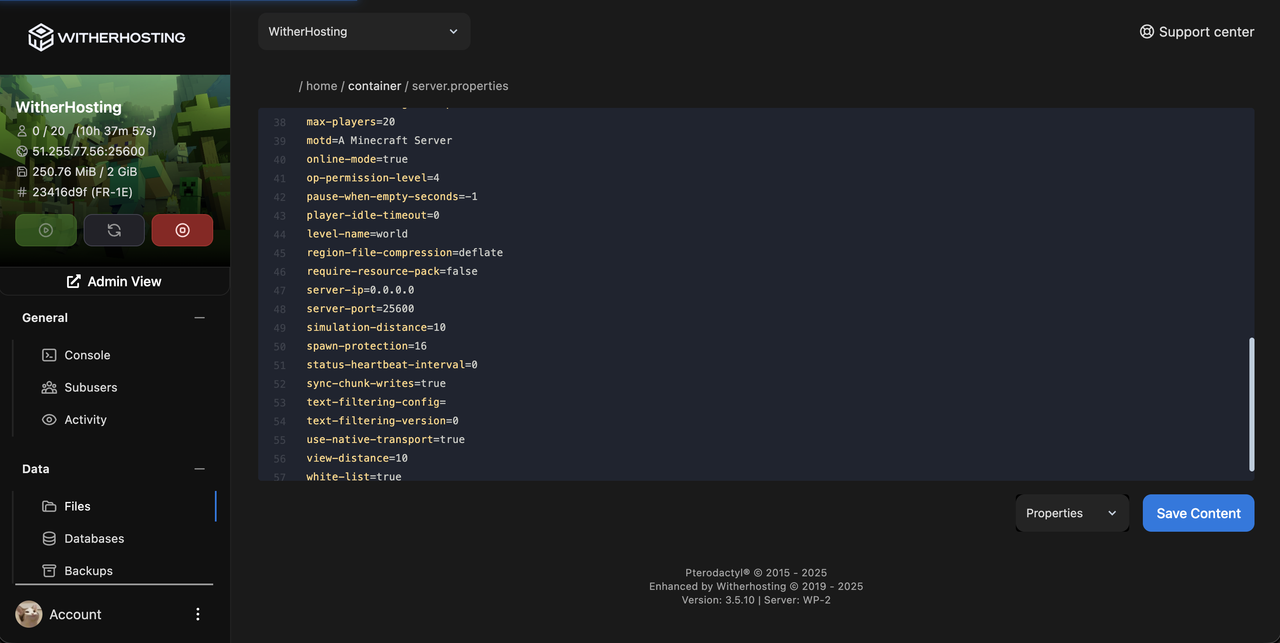Click the Subusers people icon

click(x=49, y=387)
